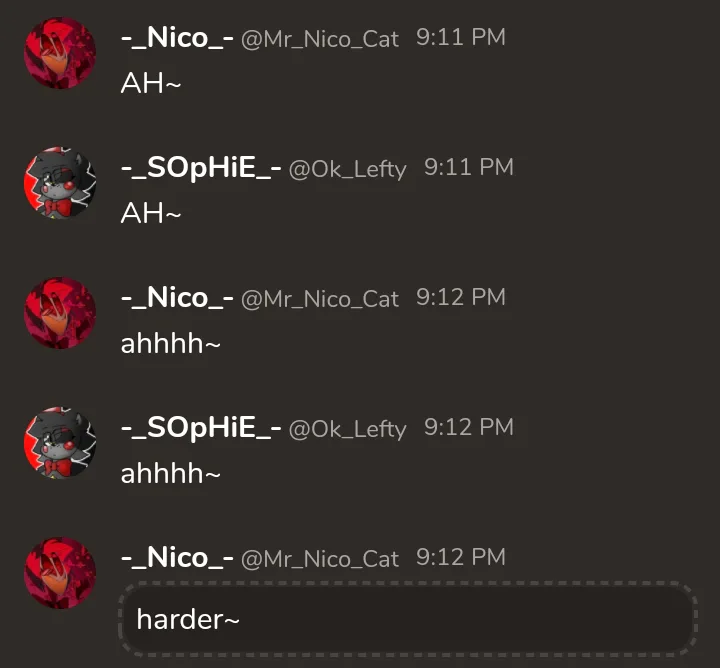The width and height of the screenshot is (720, 668).
Task: Click SOpHiE's avatar beside the "ahhhh~" message
Action: 60,443
